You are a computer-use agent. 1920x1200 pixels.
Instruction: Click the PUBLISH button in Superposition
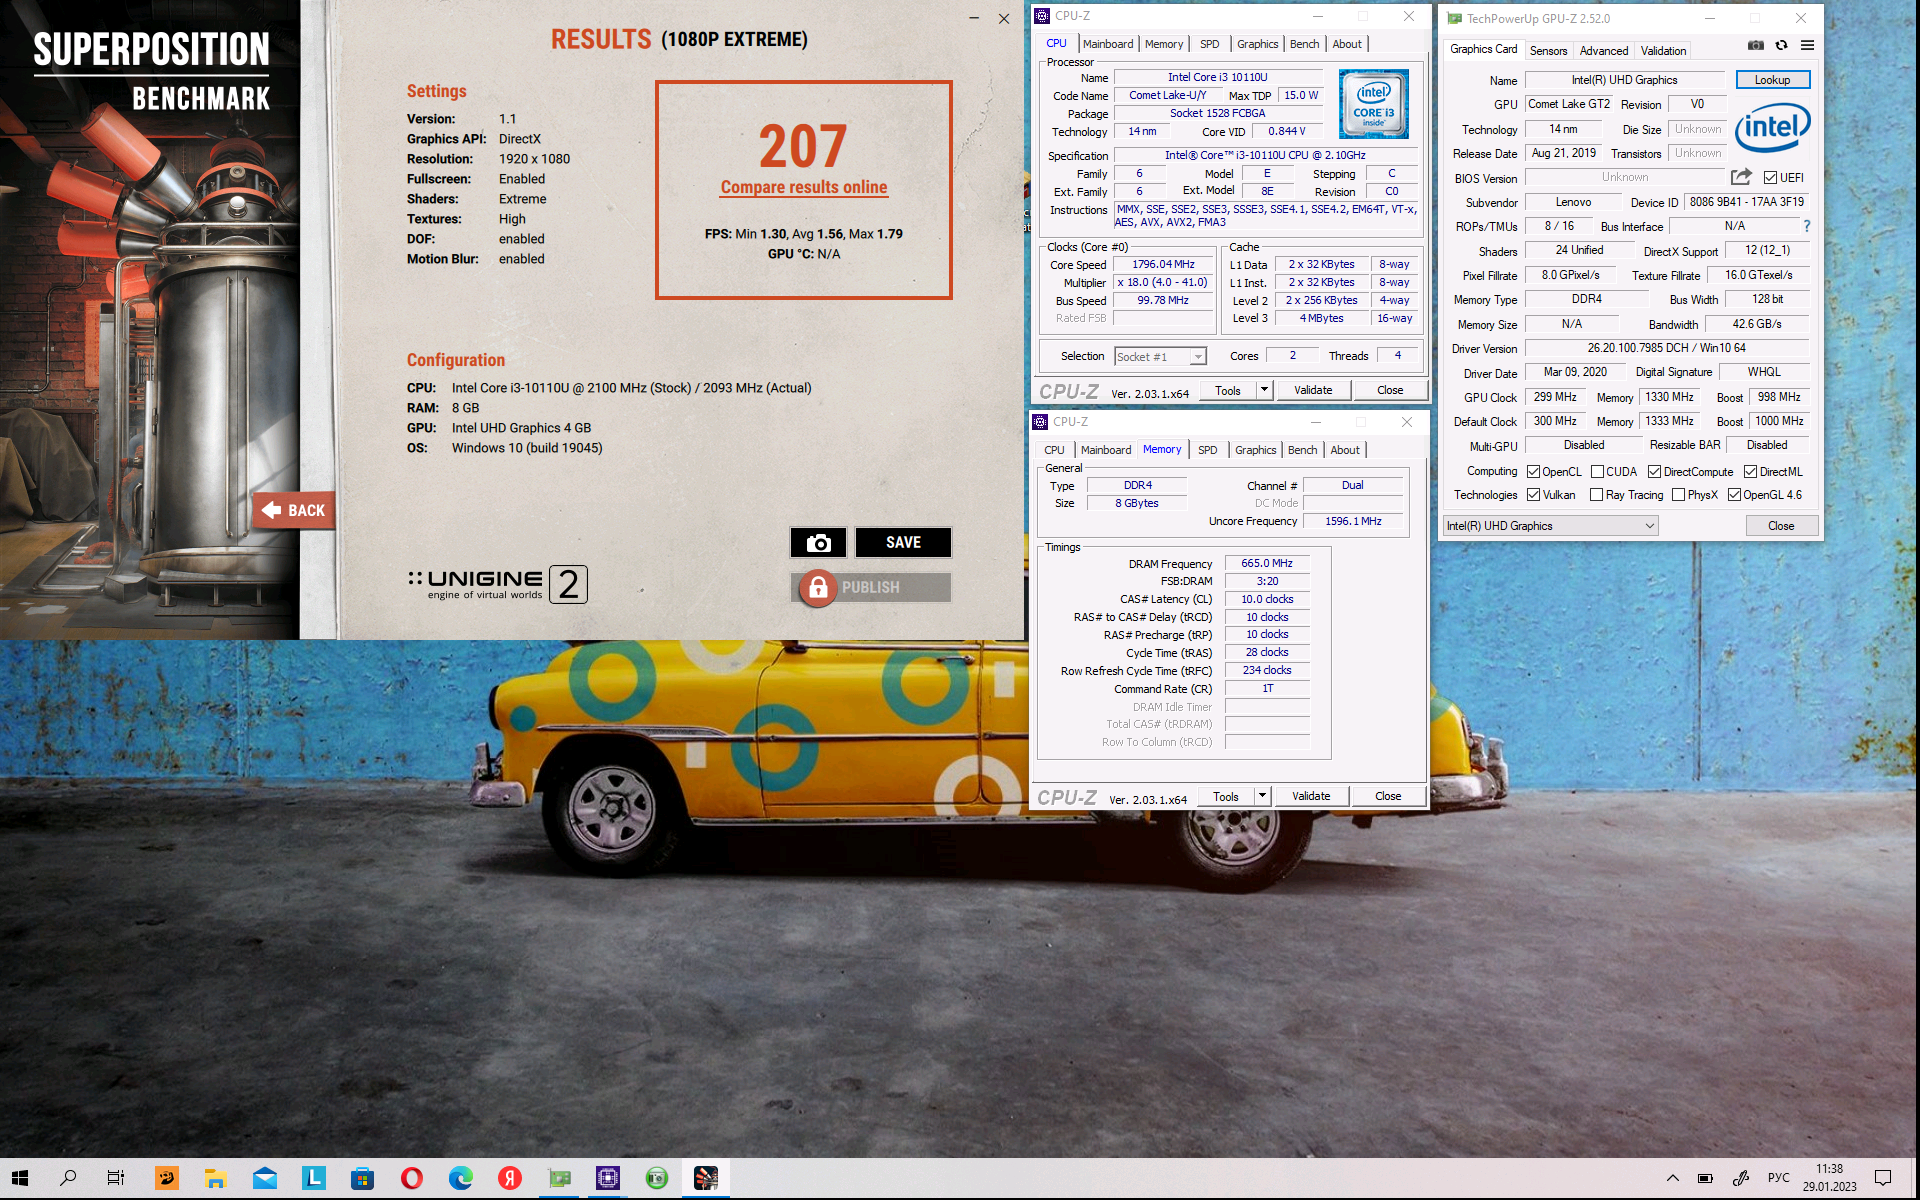871,588
